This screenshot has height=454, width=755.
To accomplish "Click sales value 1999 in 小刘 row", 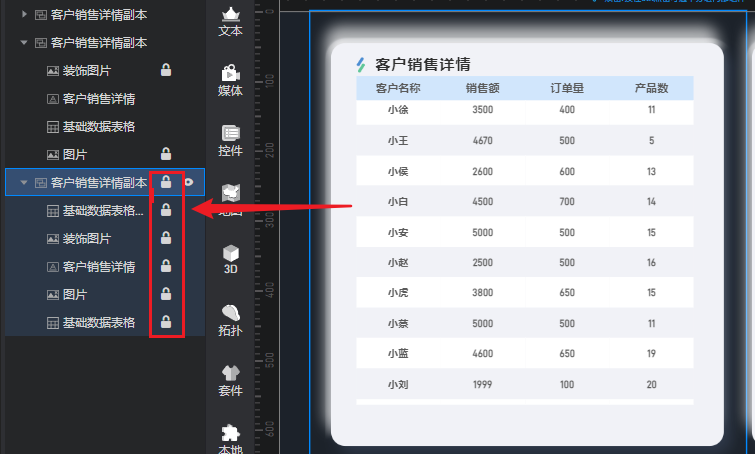I will pos(482,385).
